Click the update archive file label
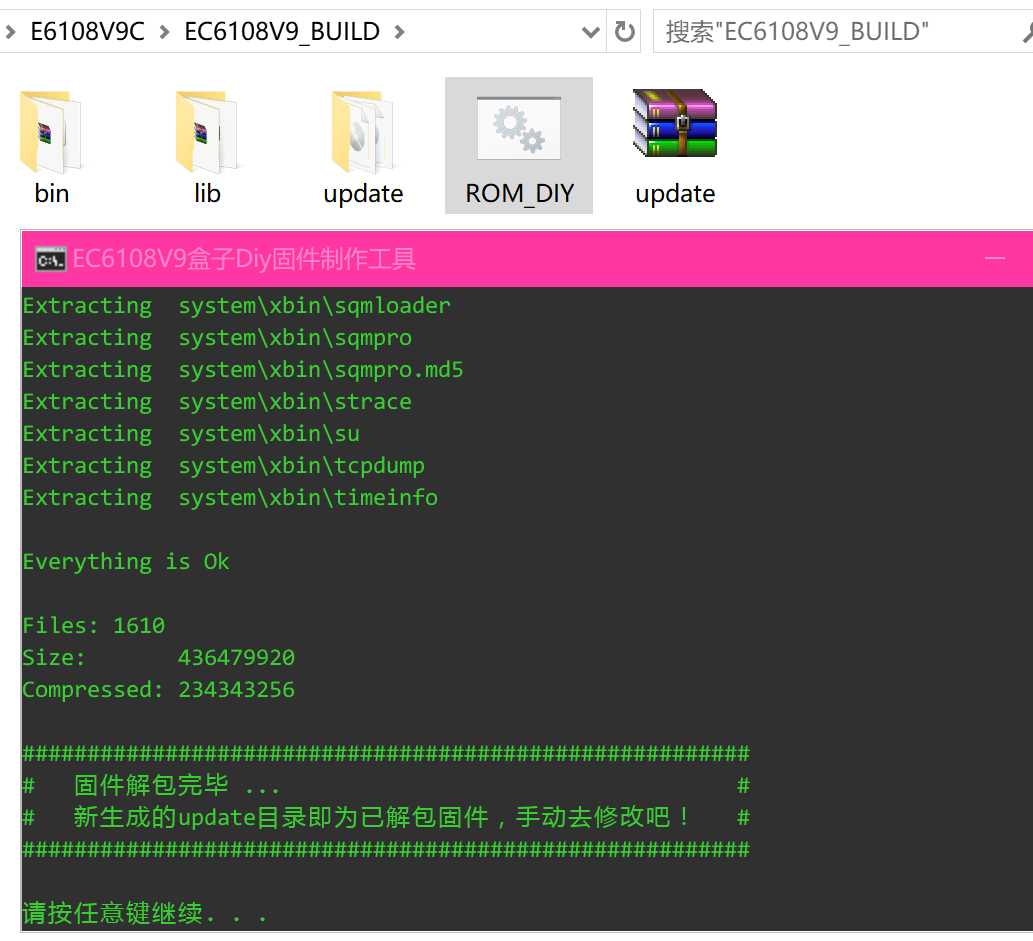 pos(674,193)
